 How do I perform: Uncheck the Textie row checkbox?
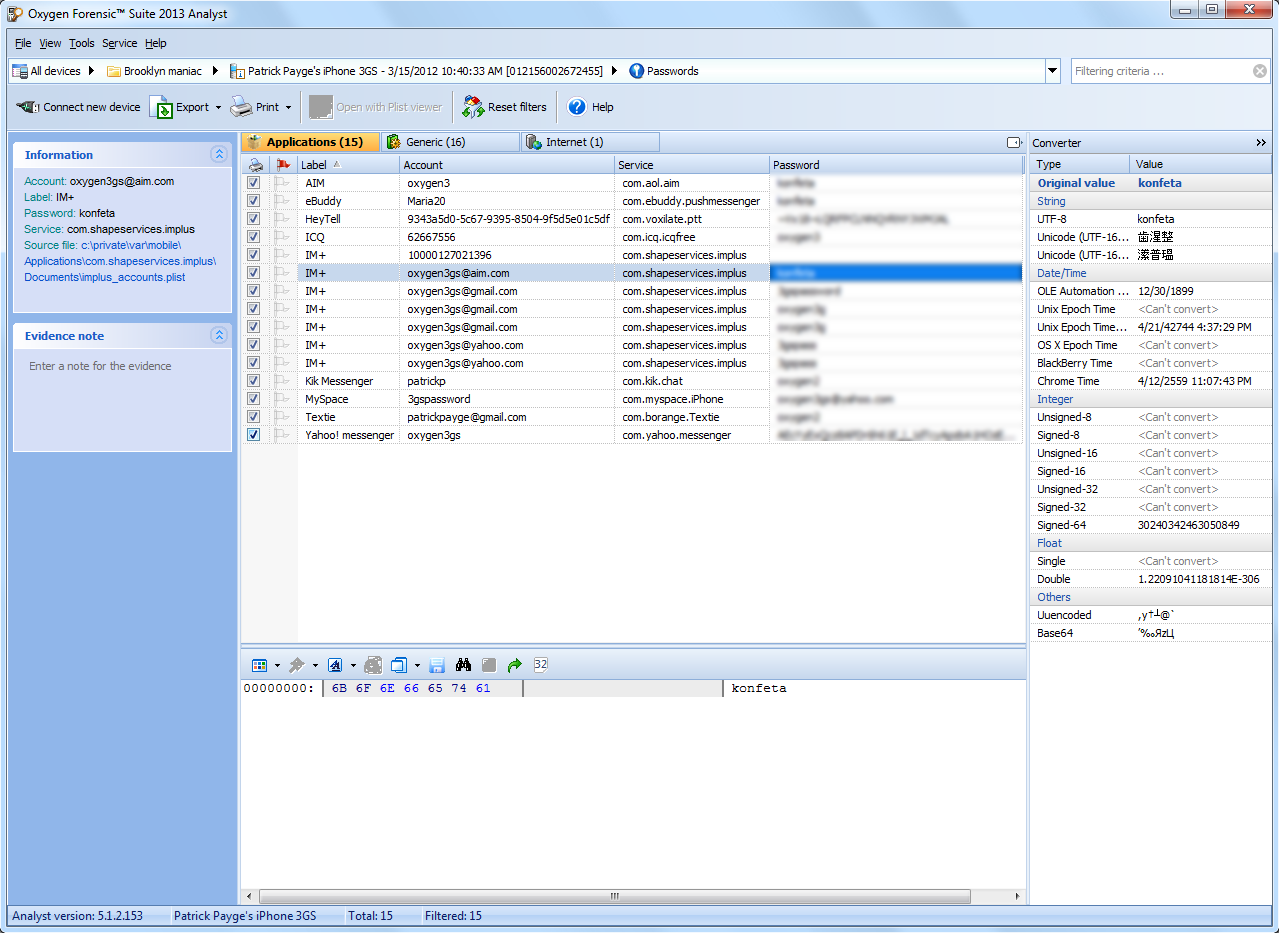(254, 417)
